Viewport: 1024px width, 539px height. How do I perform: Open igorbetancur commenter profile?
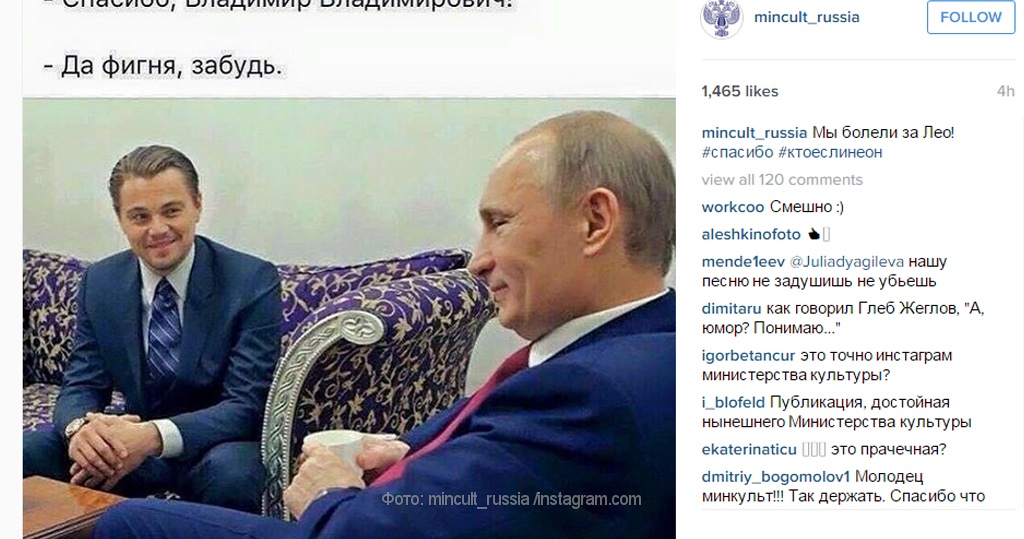(748, 355)
